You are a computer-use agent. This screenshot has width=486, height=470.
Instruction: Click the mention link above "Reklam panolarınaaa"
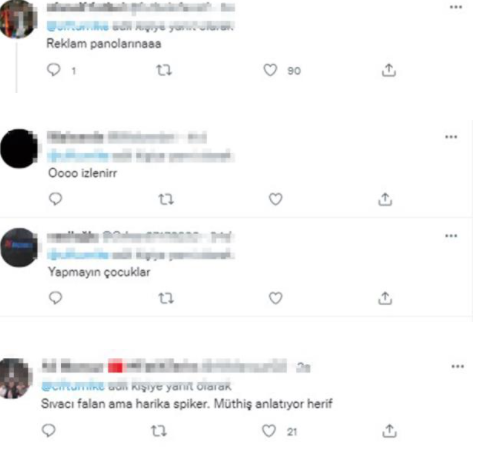(x=78, y=26)
